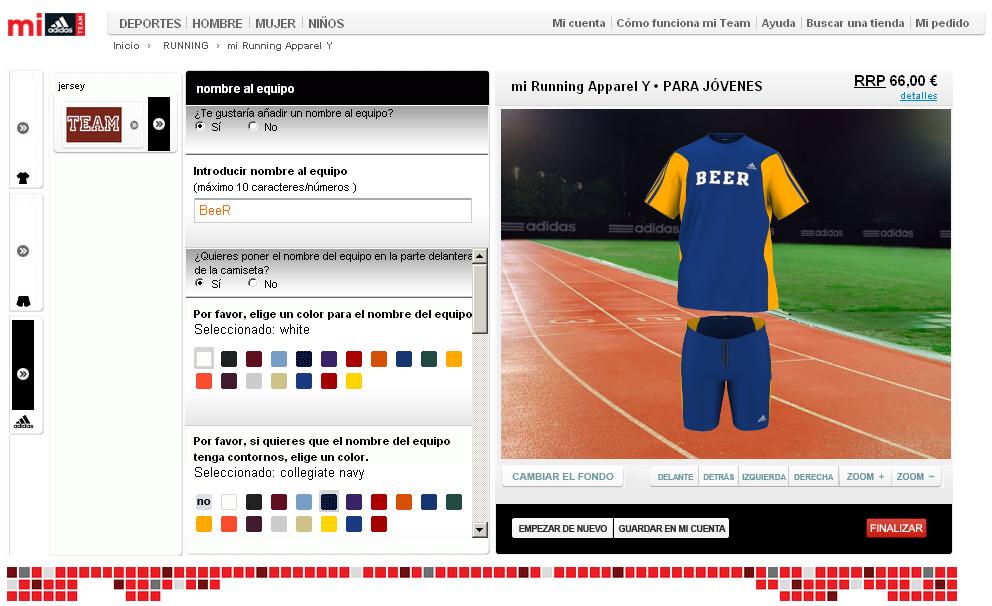Click GUARDAR EN MI CUENTA button
The image size is (992, 606).
671,528
